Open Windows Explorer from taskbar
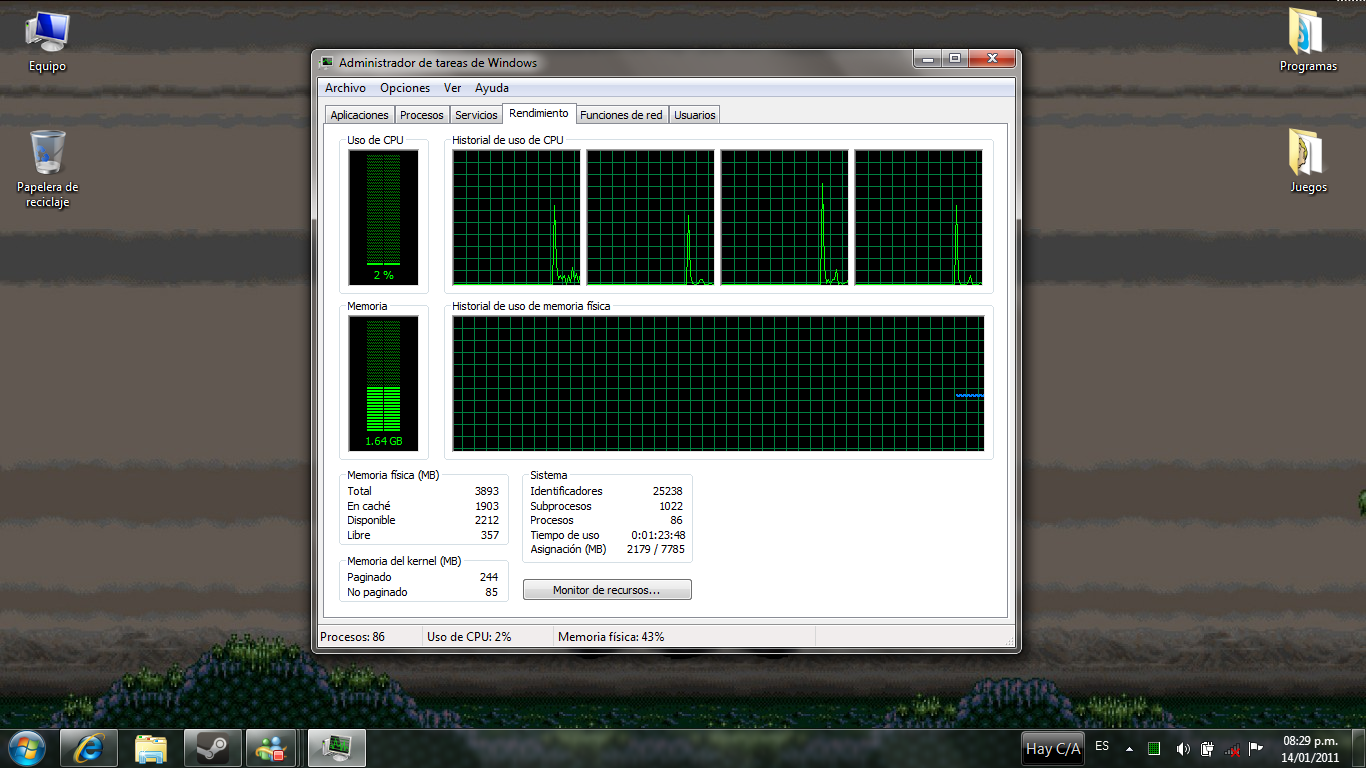This screenshot has height=768, width=1366. 151,748
